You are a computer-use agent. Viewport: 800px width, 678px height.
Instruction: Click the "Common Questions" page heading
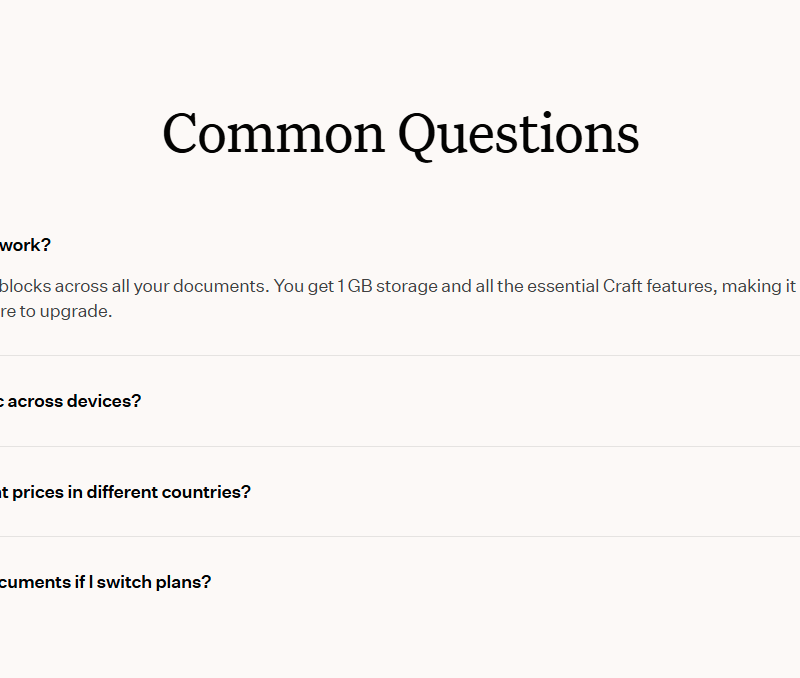click(x=400, y=134)
